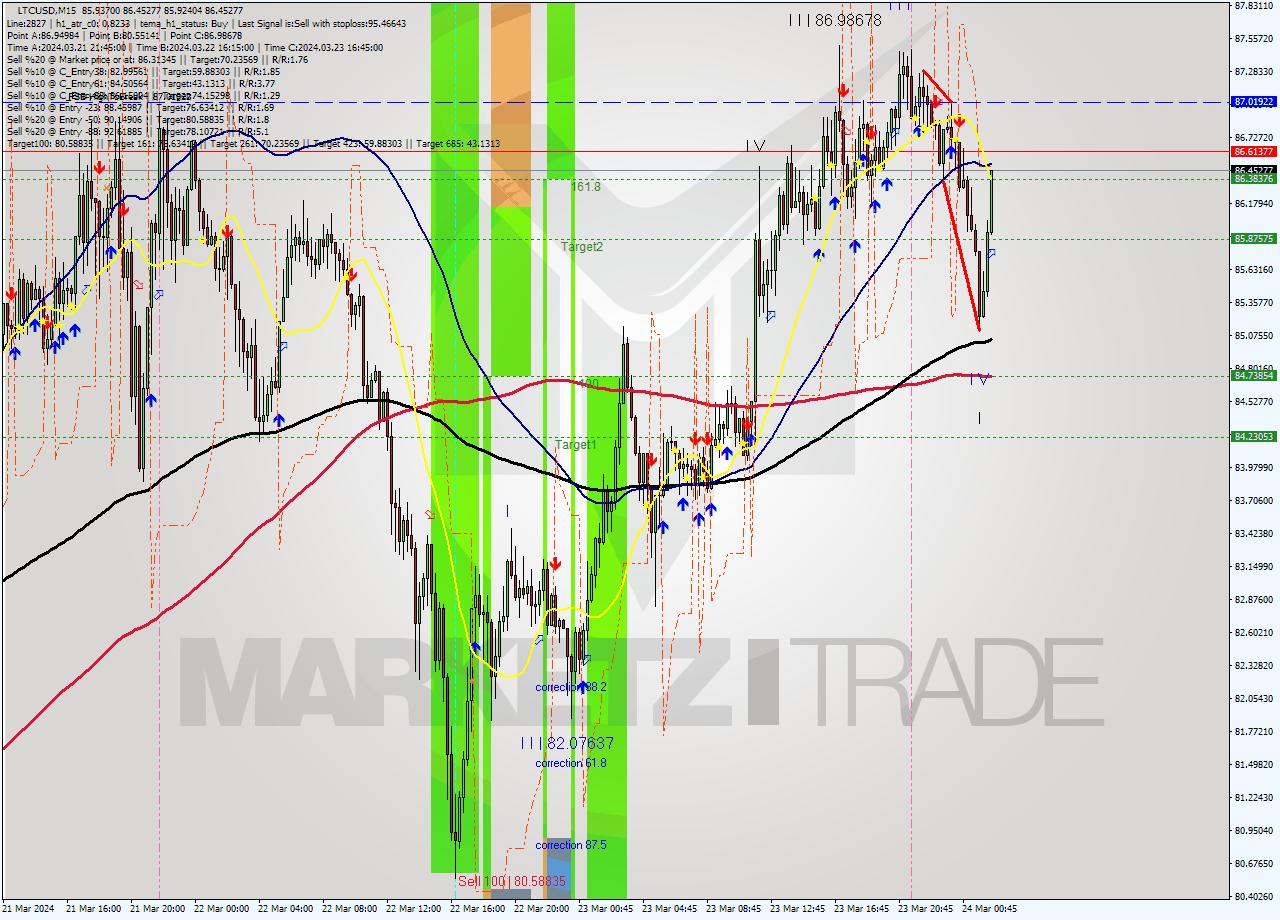1280x920 pixels.
Task: Click the '23 Mar 12:45' time label
Action: [798, 909]
